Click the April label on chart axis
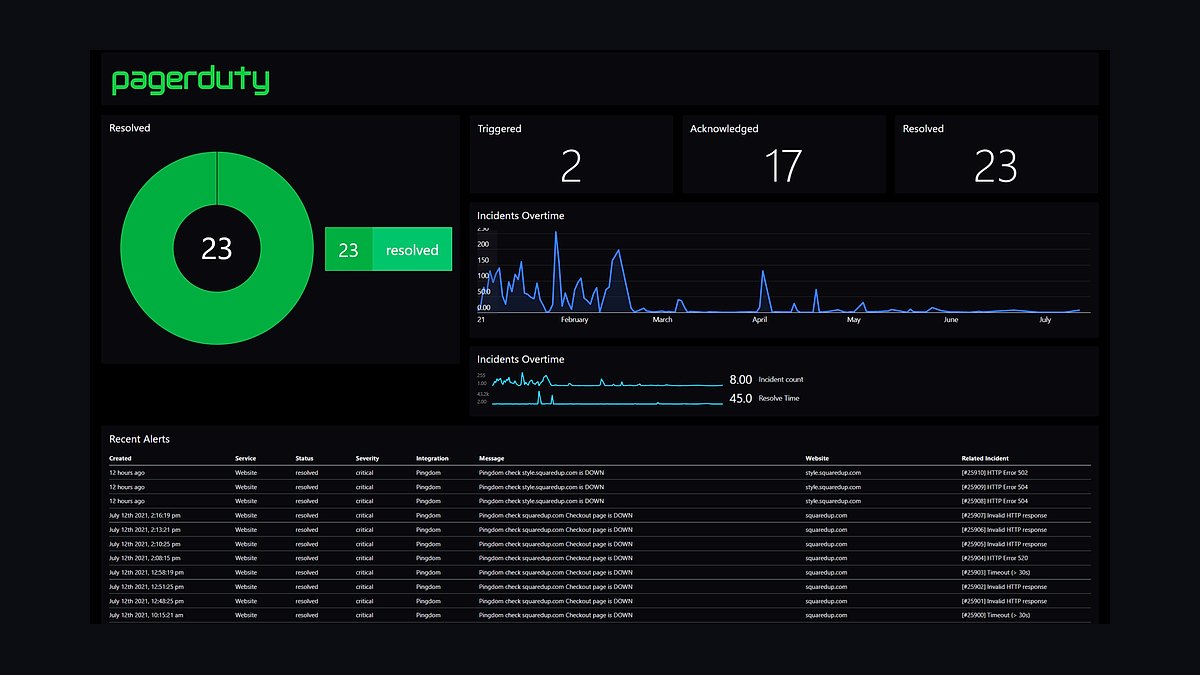 pyautogui.click(x=759, y=320)
